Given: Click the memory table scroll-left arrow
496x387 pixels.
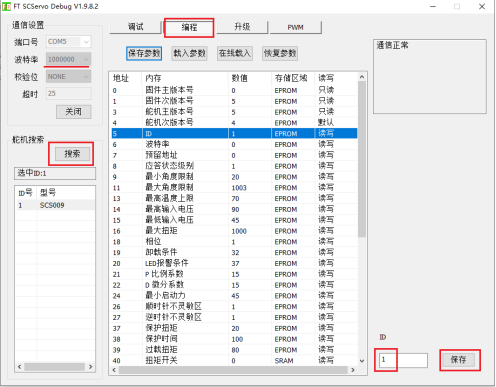Looking at the screenshot, I should (x=114, y=370).
